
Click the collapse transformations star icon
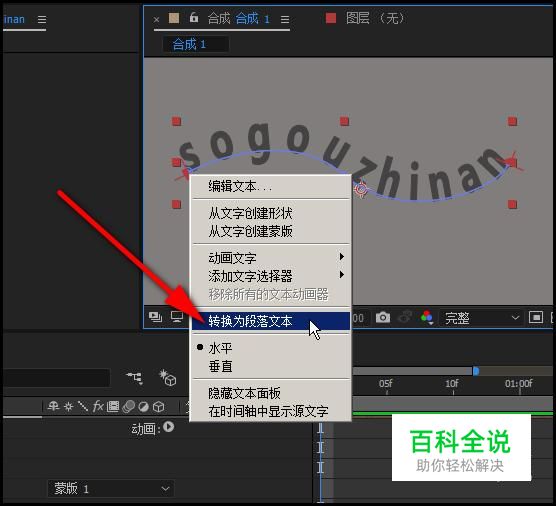pos(68,406)
